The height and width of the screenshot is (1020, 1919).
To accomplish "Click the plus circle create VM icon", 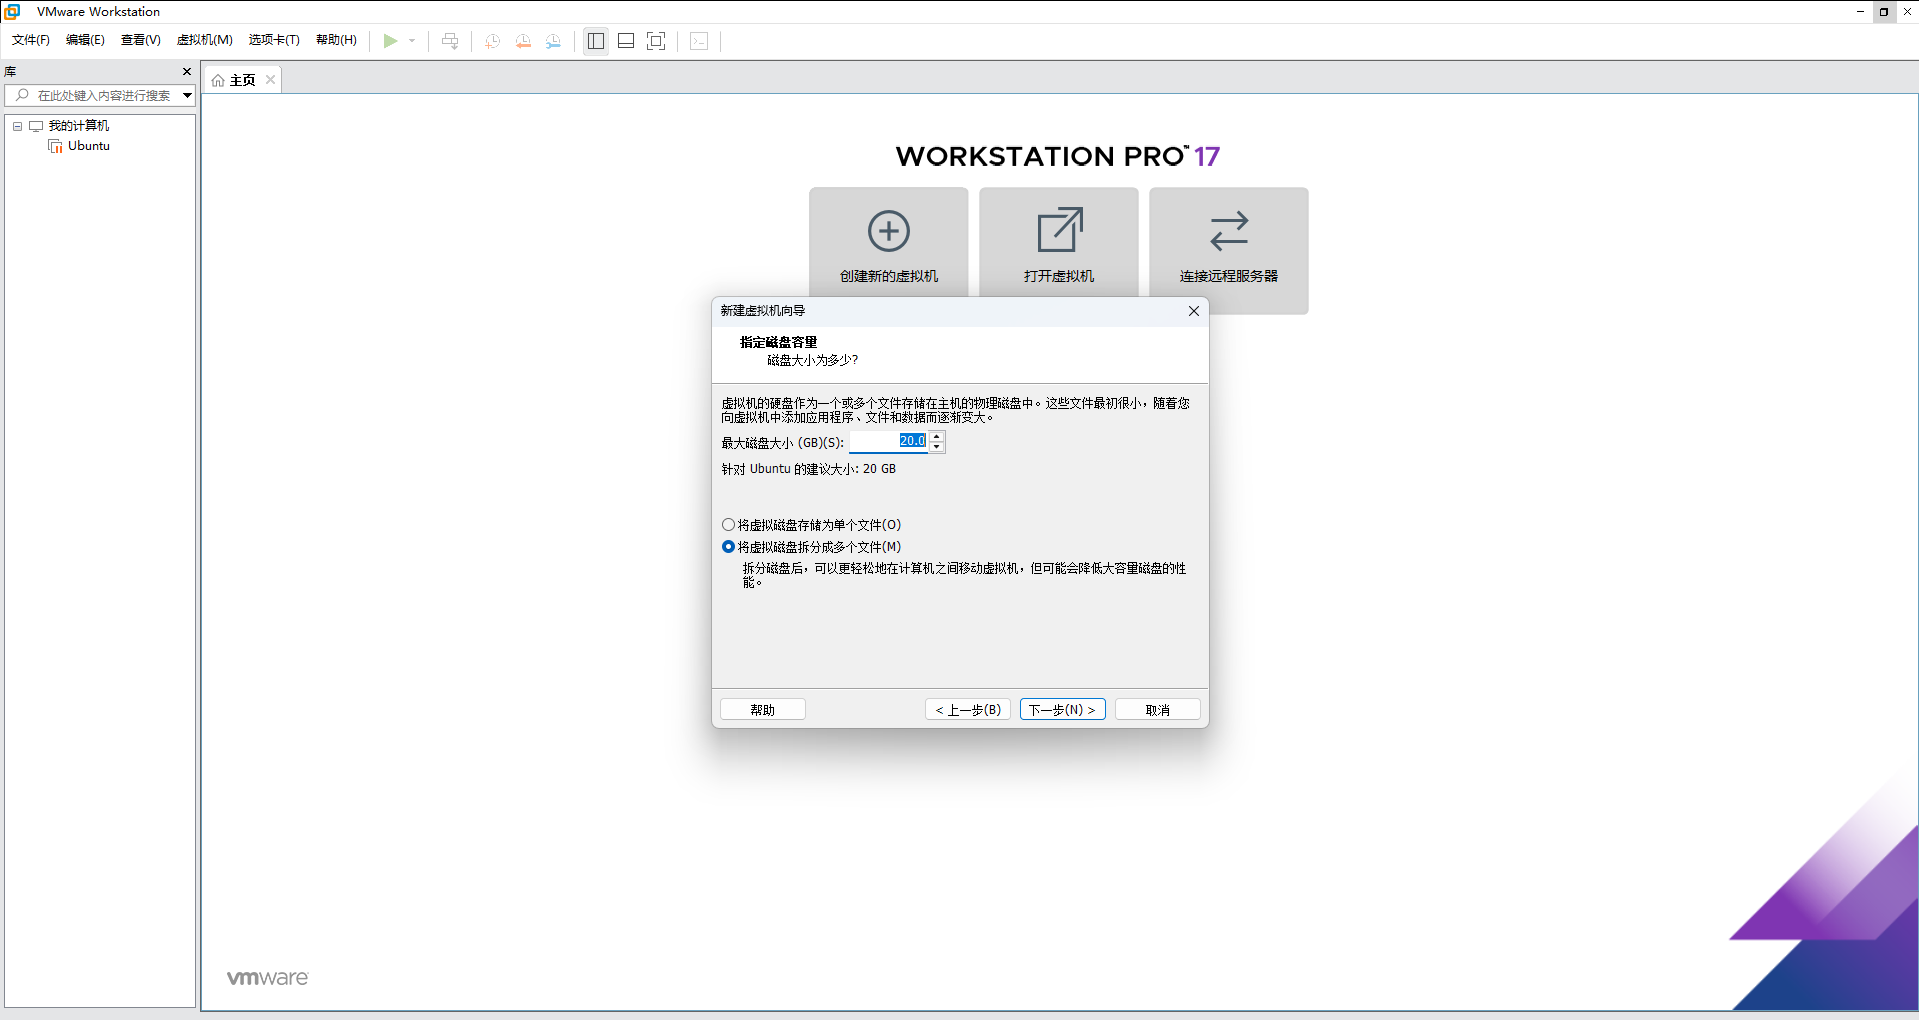I will pyautogui.click(x=889, y=231).
